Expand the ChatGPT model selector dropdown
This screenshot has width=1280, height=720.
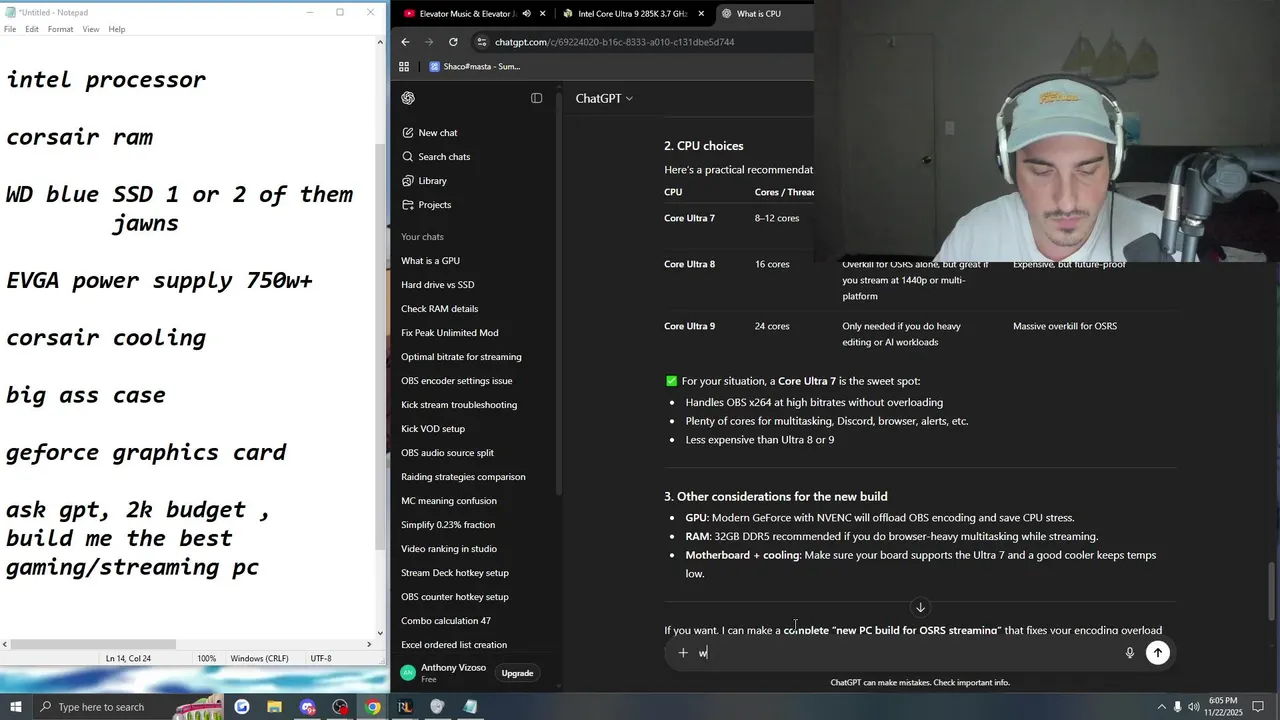[604, 98]
